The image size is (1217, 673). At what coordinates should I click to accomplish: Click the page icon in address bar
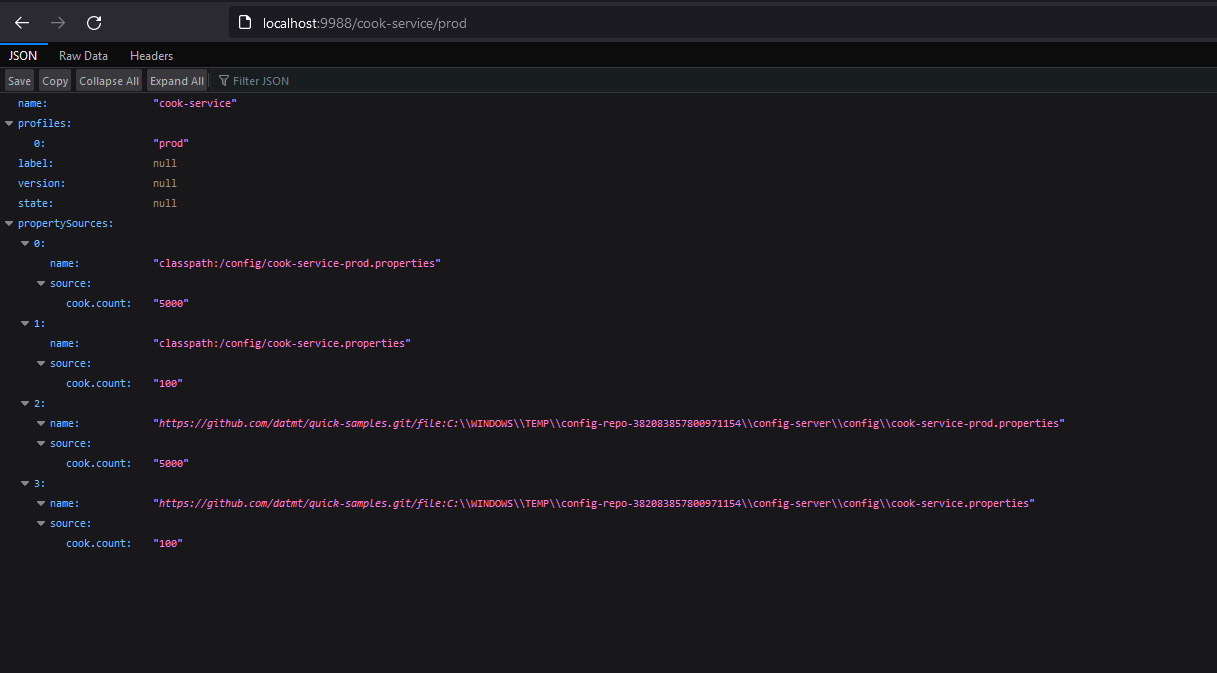[x=245, y=22]
